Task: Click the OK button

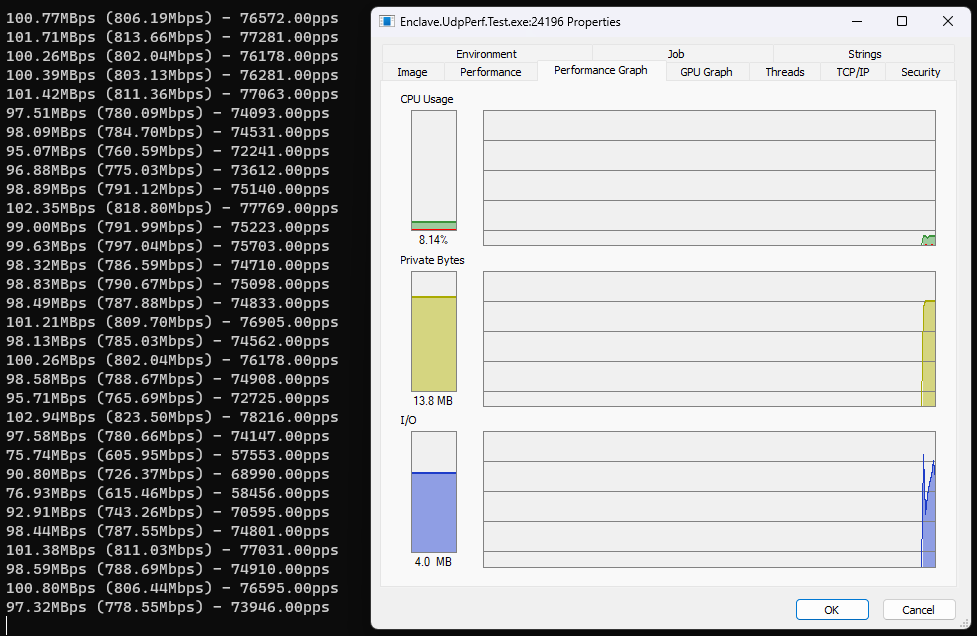Action: click(x=832, y=609)
